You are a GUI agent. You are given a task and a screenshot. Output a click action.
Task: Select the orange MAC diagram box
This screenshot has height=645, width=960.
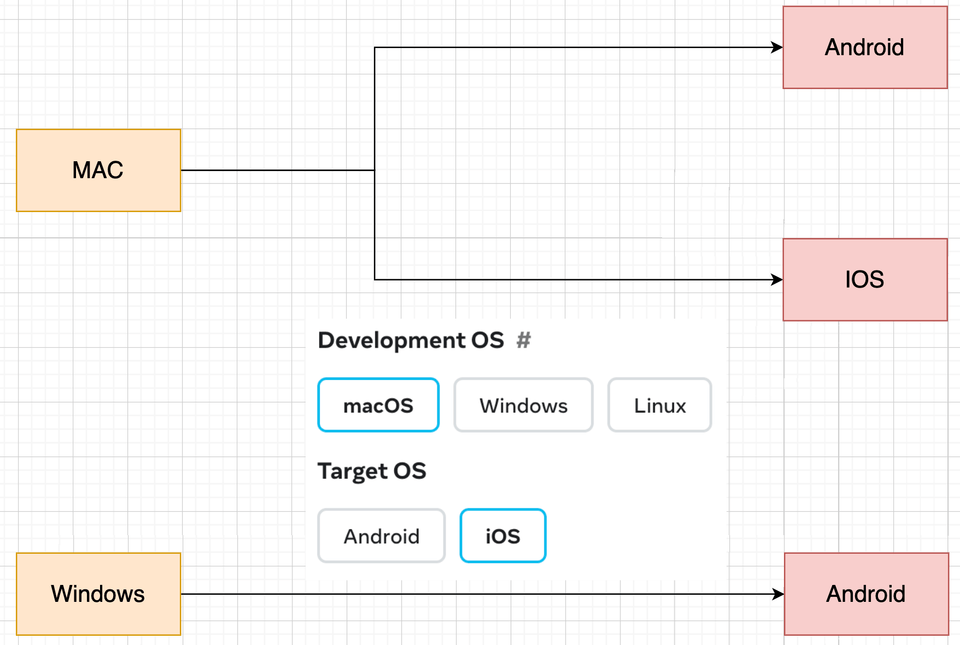99,170
